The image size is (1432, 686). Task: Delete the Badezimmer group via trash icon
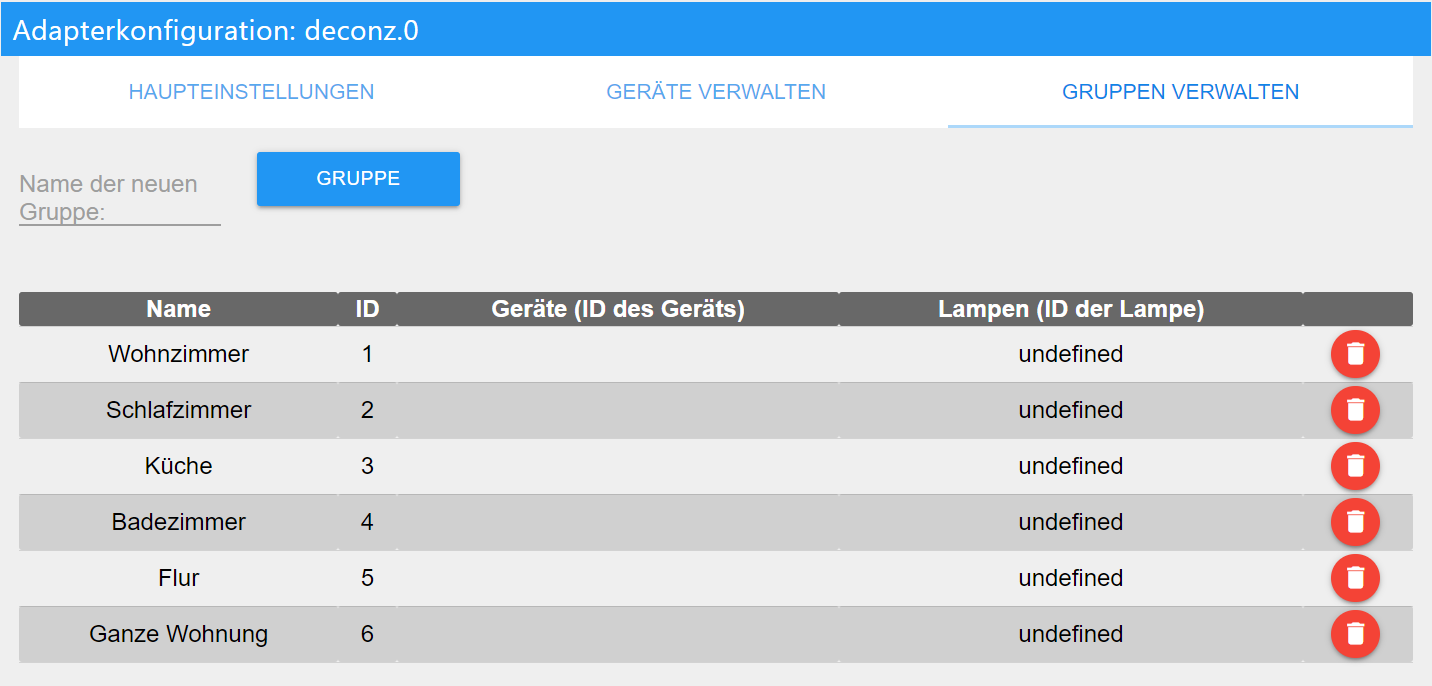(x=1355, y=522)
